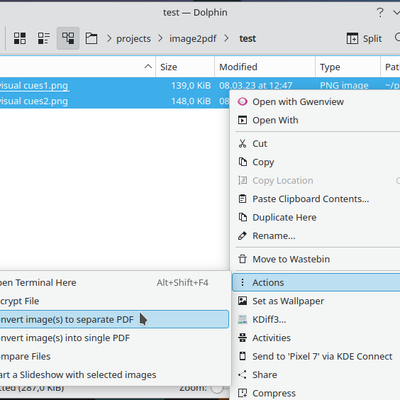
Task: Switch to Details view mode
Action: pyautogui.click(x=68, y=38)
